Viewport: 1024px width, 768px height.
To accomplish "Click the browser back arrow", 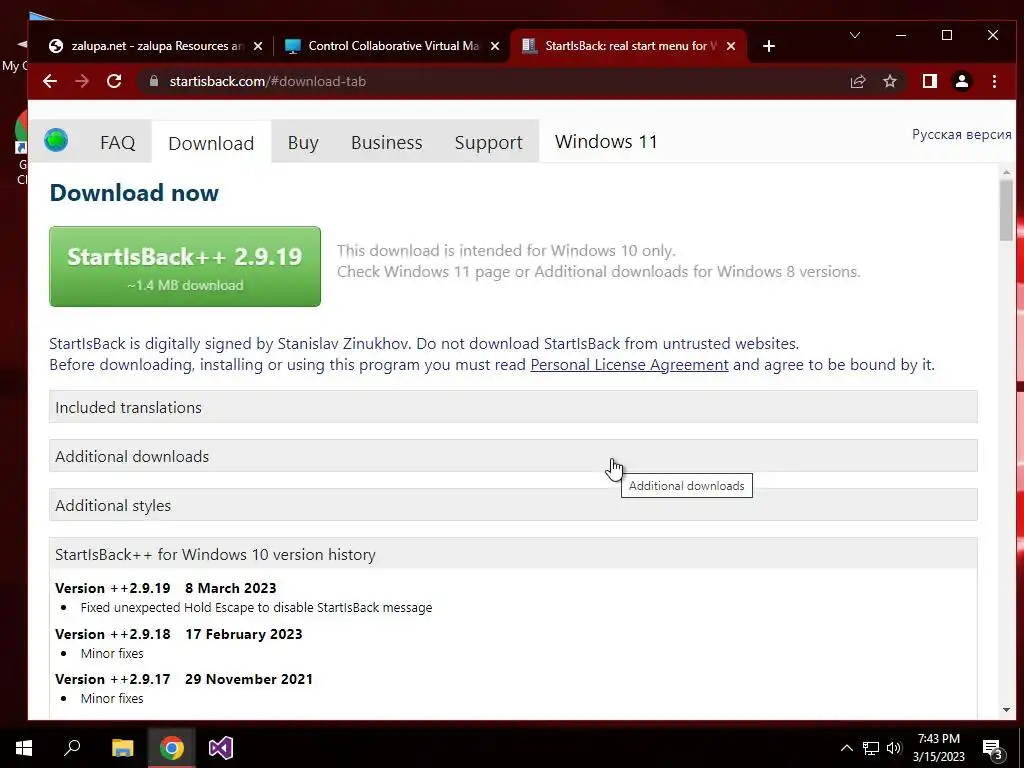I will click(50, 82).
